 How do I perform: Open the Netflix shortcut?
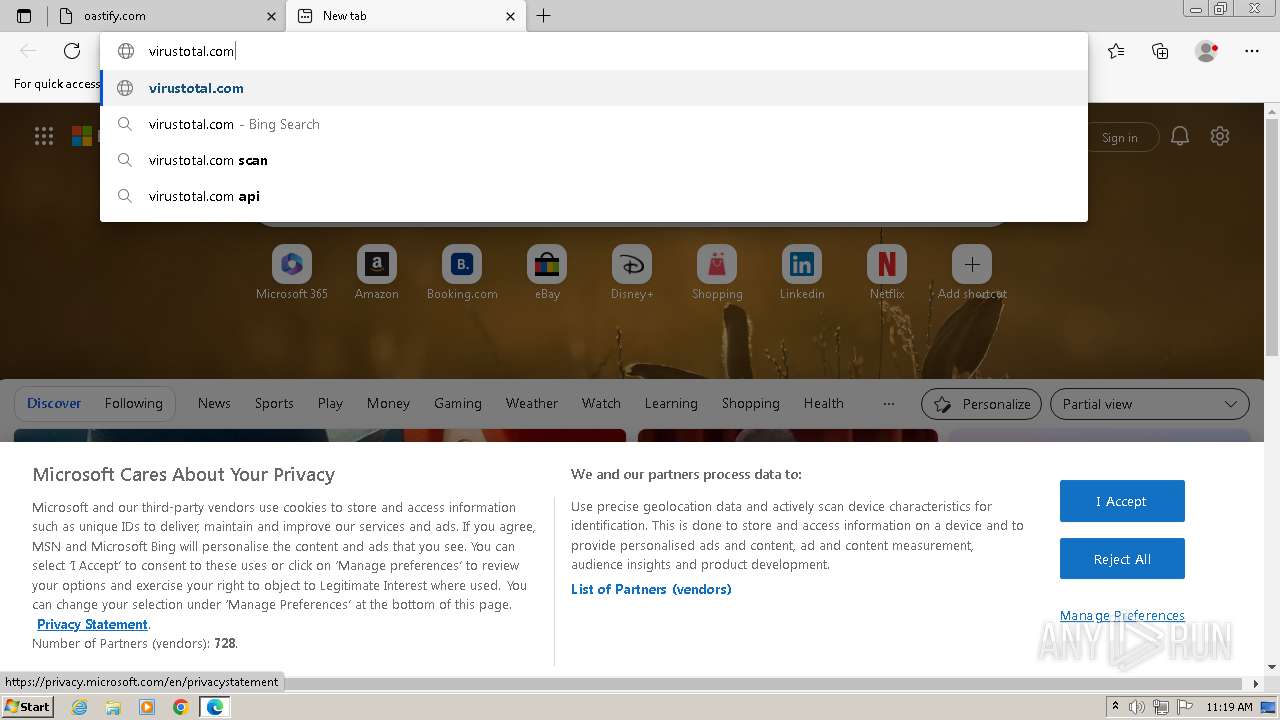pos(887,272)
